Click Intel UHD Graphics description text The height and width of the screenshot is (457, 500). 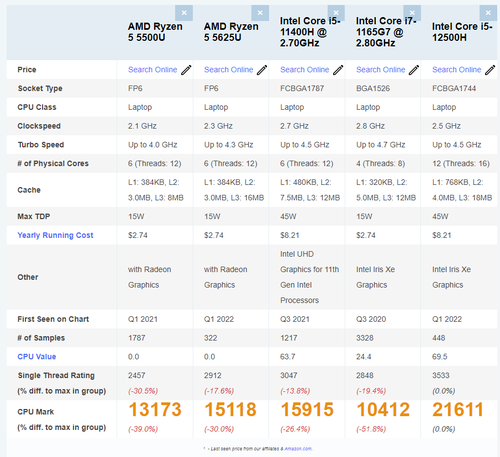click(310, 277)
